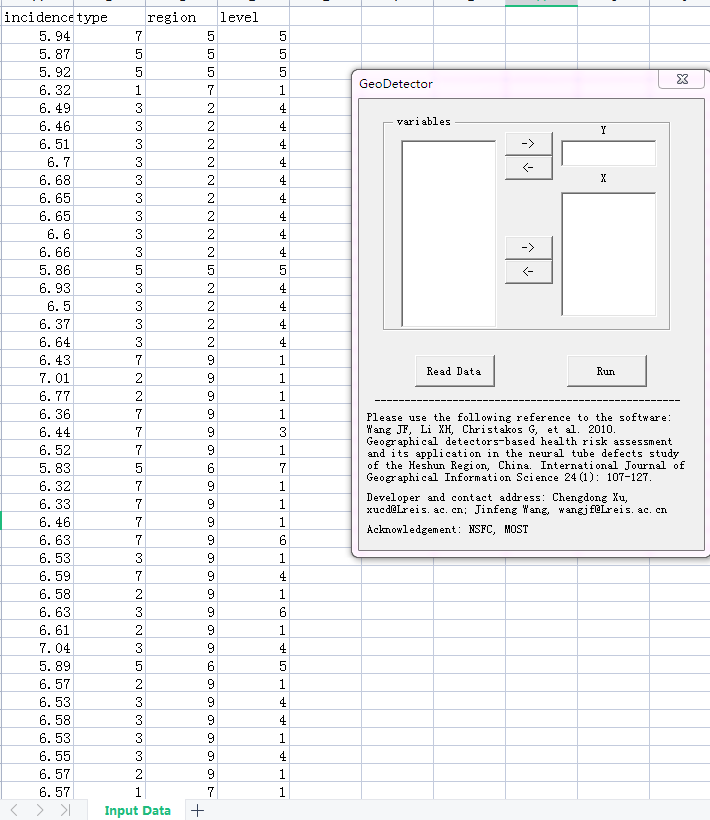Select the incidence cell 6.55
Screen dimensions: 710x820
pos(38,756)
